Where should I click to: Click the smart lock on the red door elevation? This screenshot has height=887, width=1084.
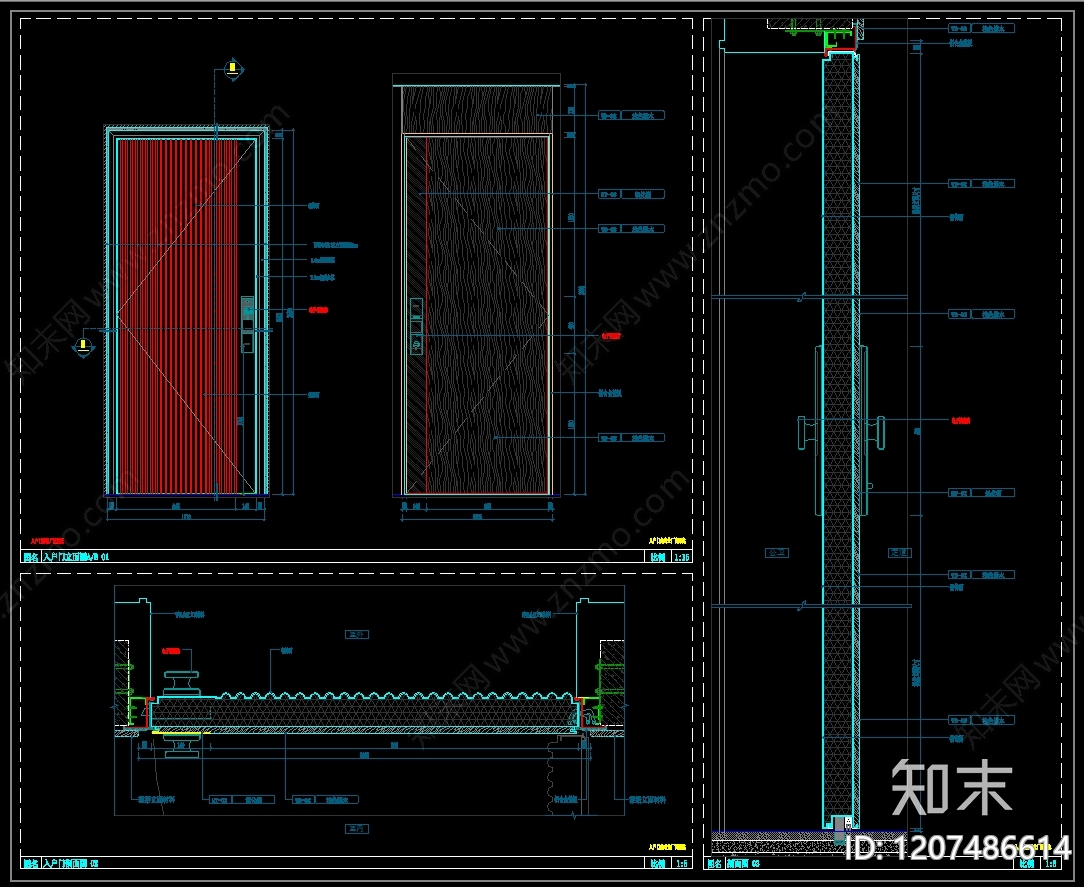pyautogui.click(x=247, y=324)
